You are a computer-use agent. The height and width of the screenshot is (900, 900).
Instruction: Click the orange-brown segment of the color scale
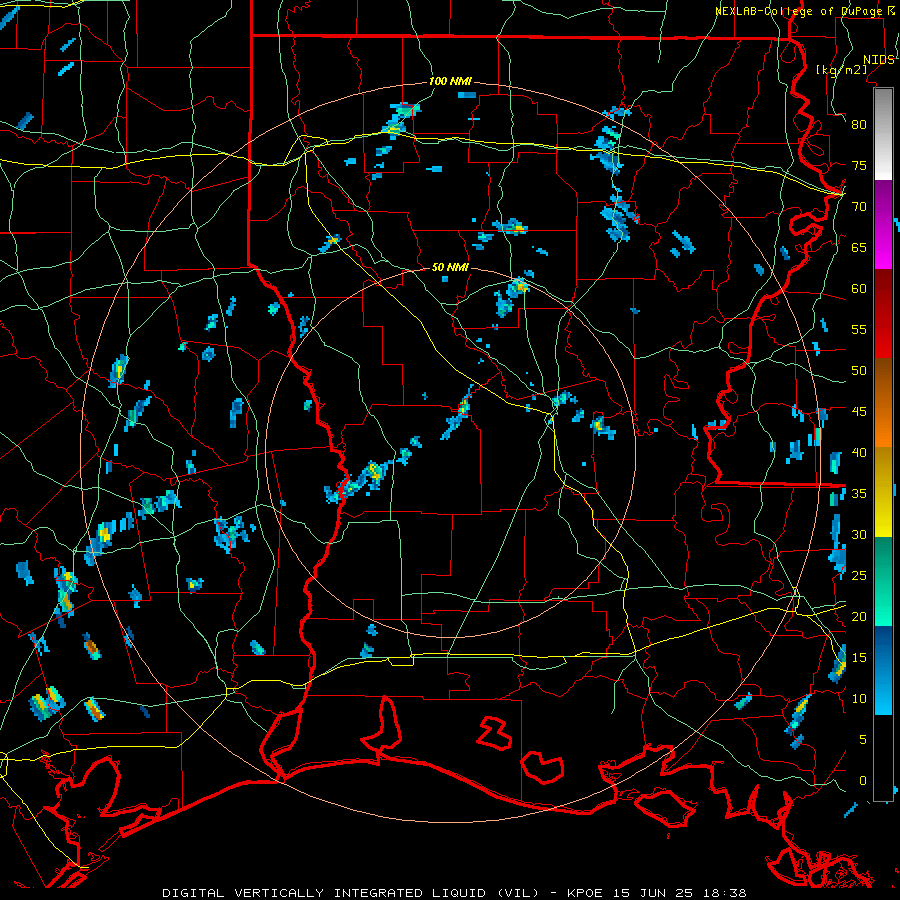click(883, 403)
